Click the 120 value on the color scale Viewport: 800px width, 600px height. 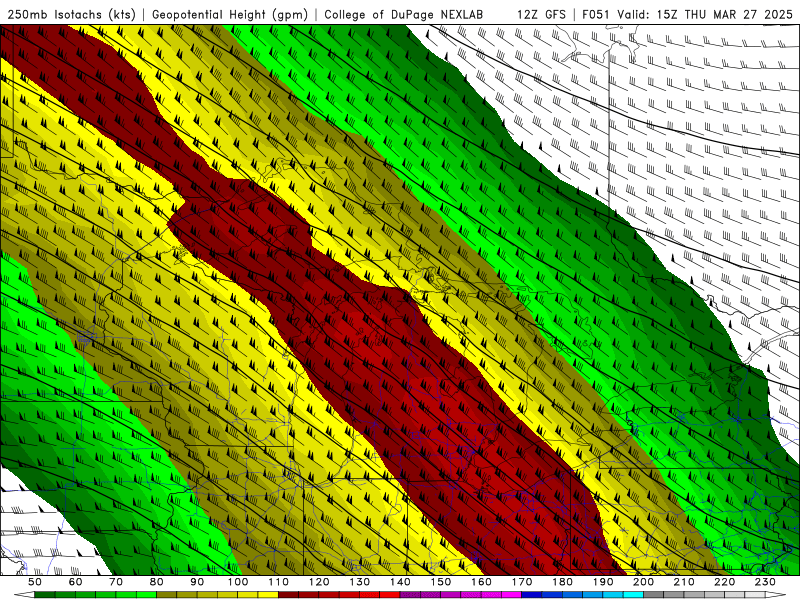pyautogui.click(x=319, y=582)
